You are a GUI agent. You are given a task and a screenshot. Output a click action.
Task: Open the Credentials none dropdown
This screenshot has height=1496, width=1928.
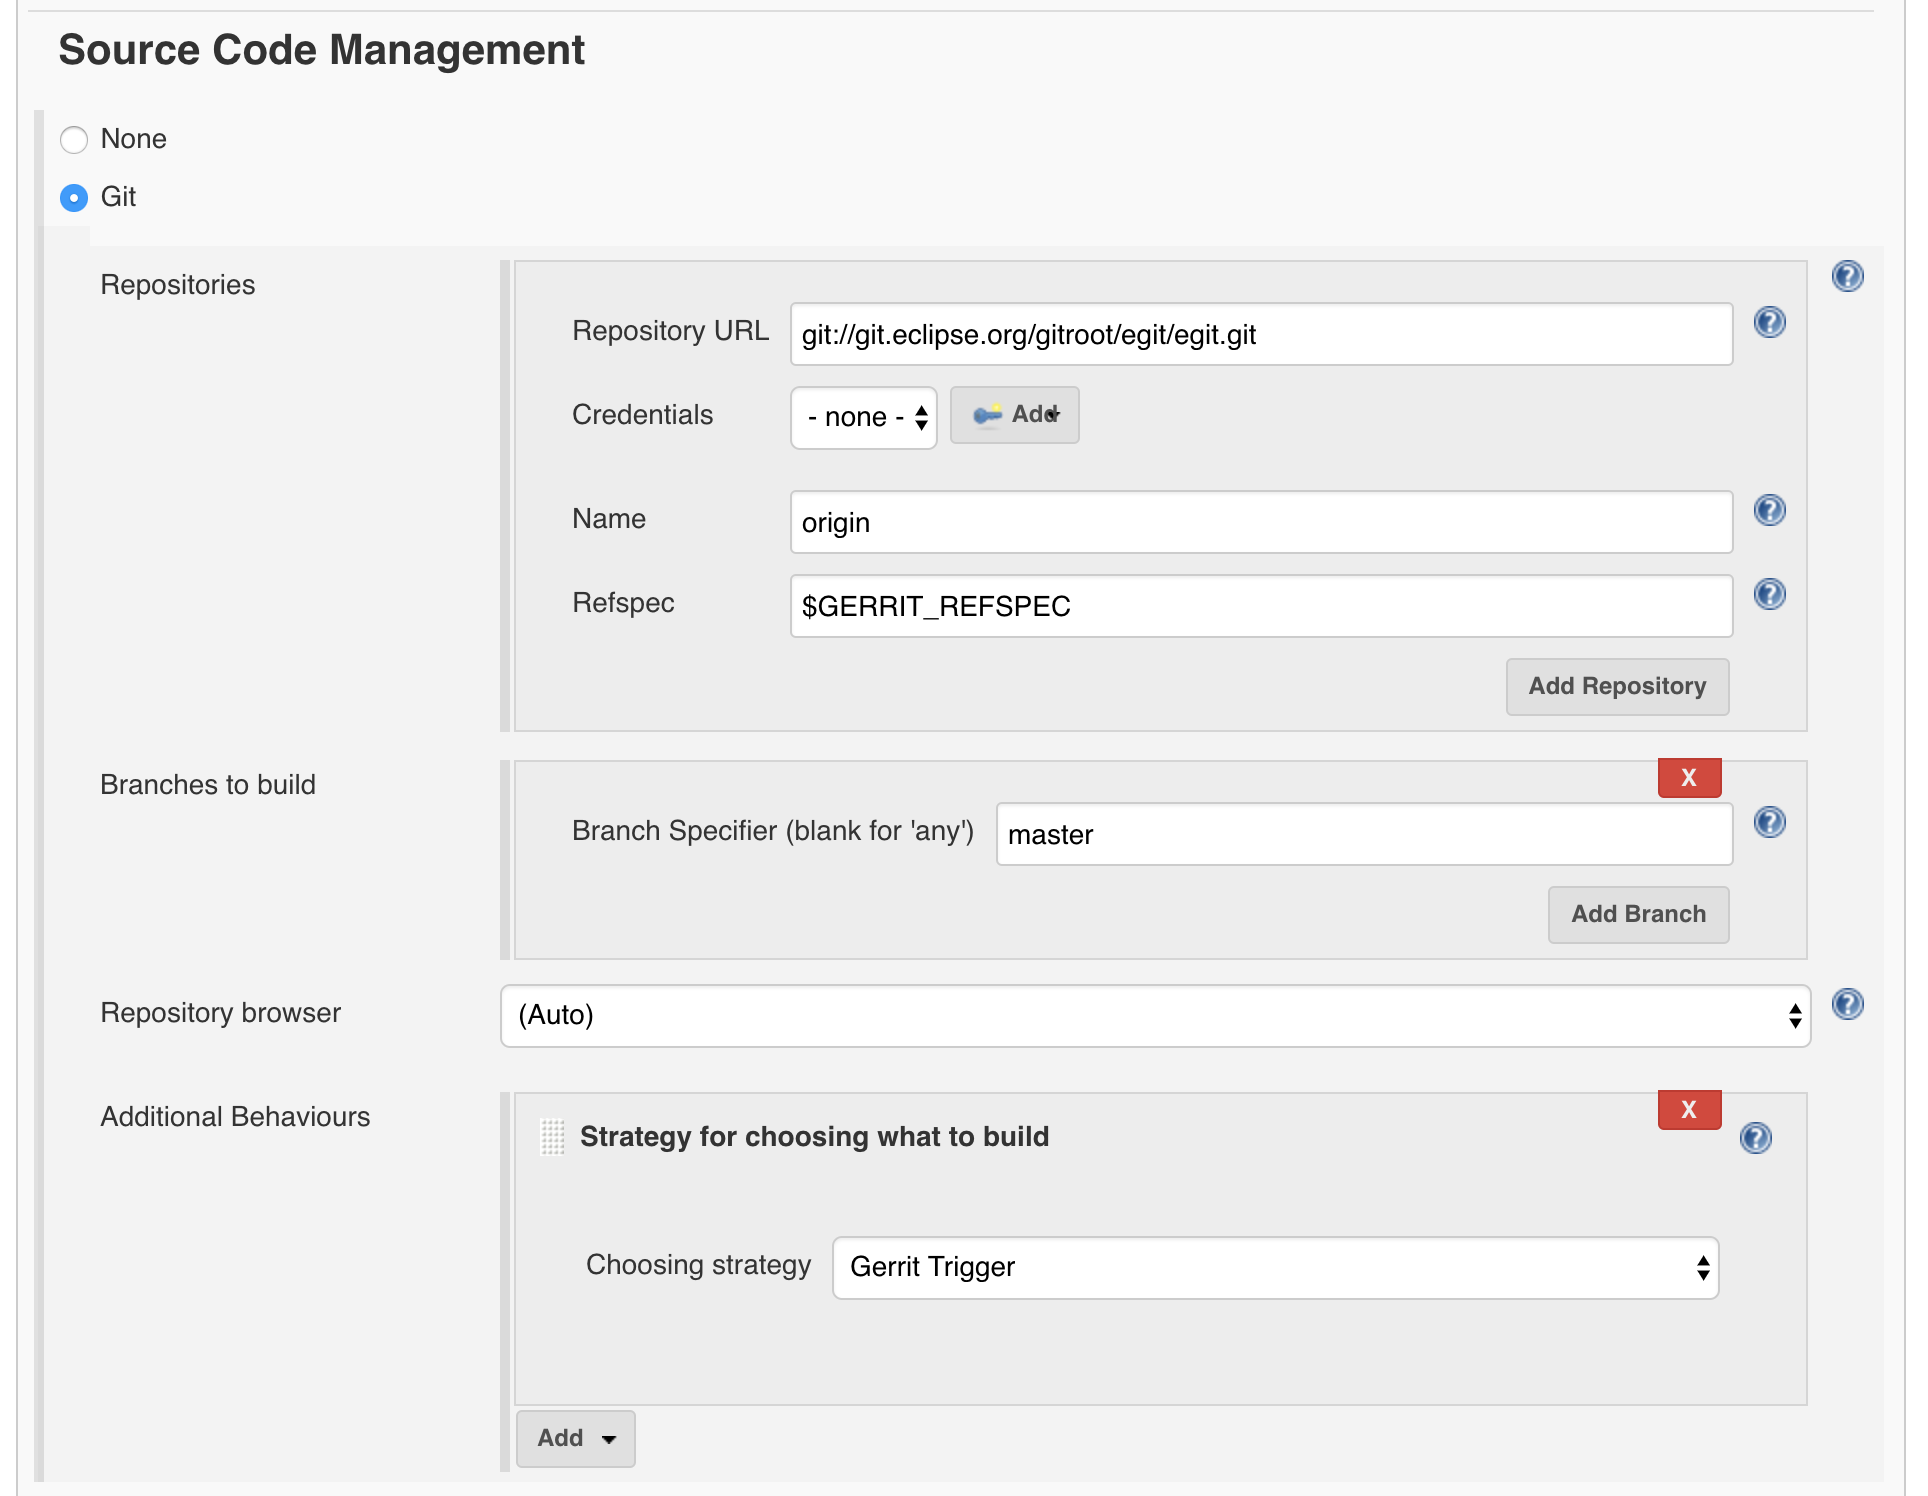click(x=863, y=417)
